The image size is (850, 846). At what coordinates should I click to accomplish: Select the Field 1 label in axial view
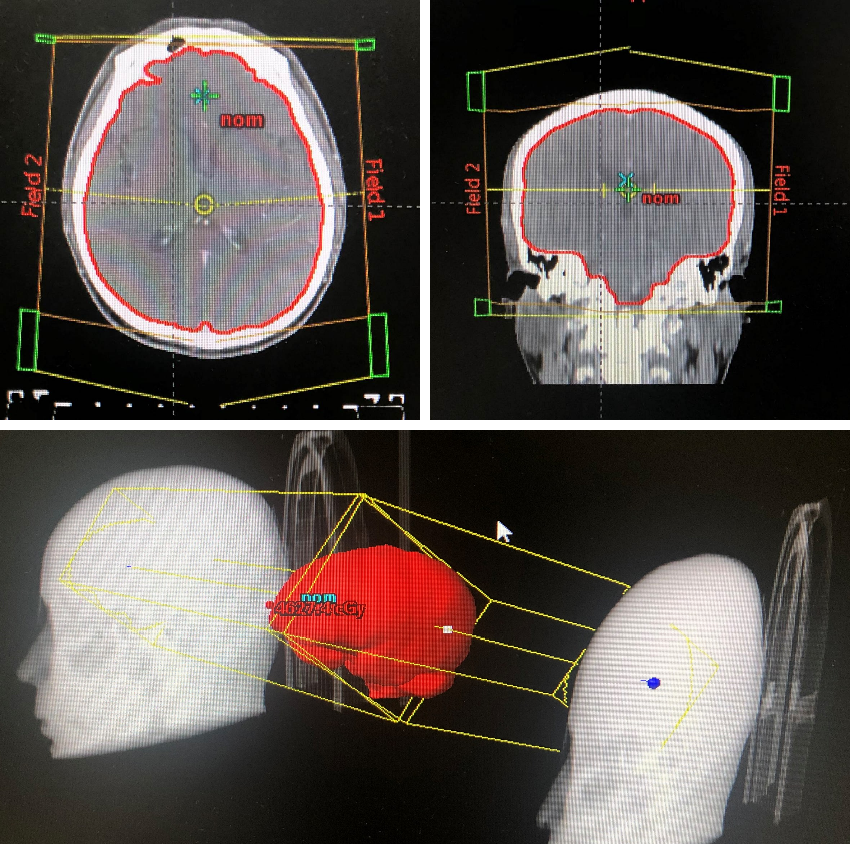point(374,188)
